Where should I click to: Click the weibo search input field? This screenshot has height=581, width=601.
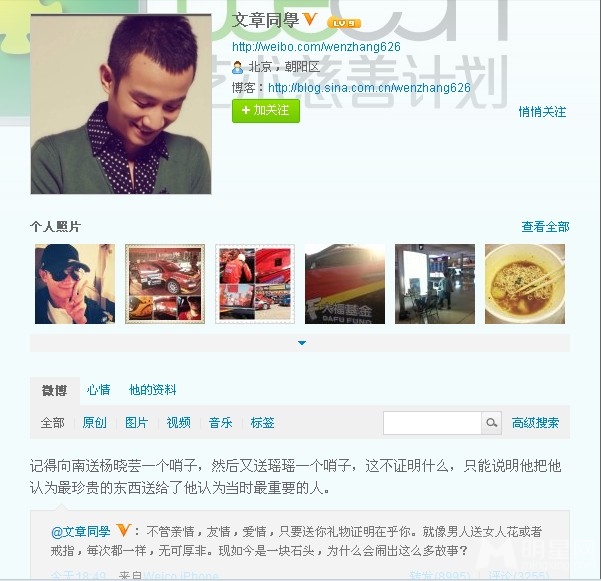[432, 423]
